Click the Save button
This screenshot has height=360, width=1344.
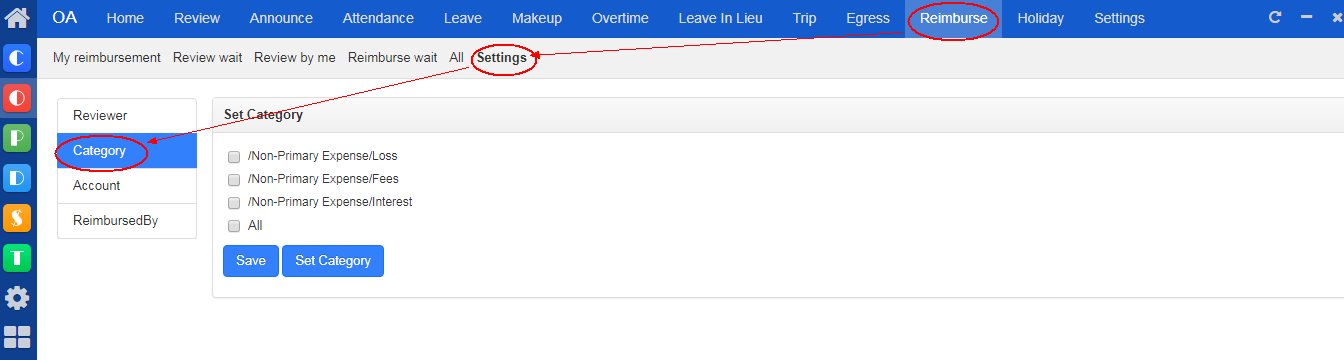[251, 261]
